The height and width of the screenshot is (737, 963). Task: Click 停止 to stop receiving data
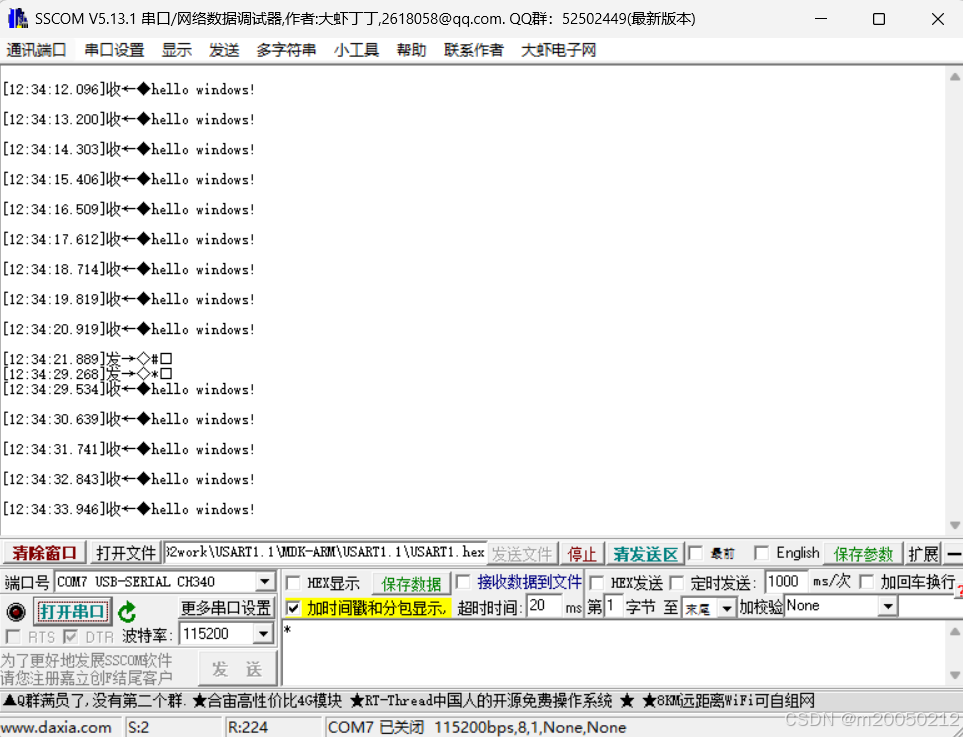click(583, 553)
